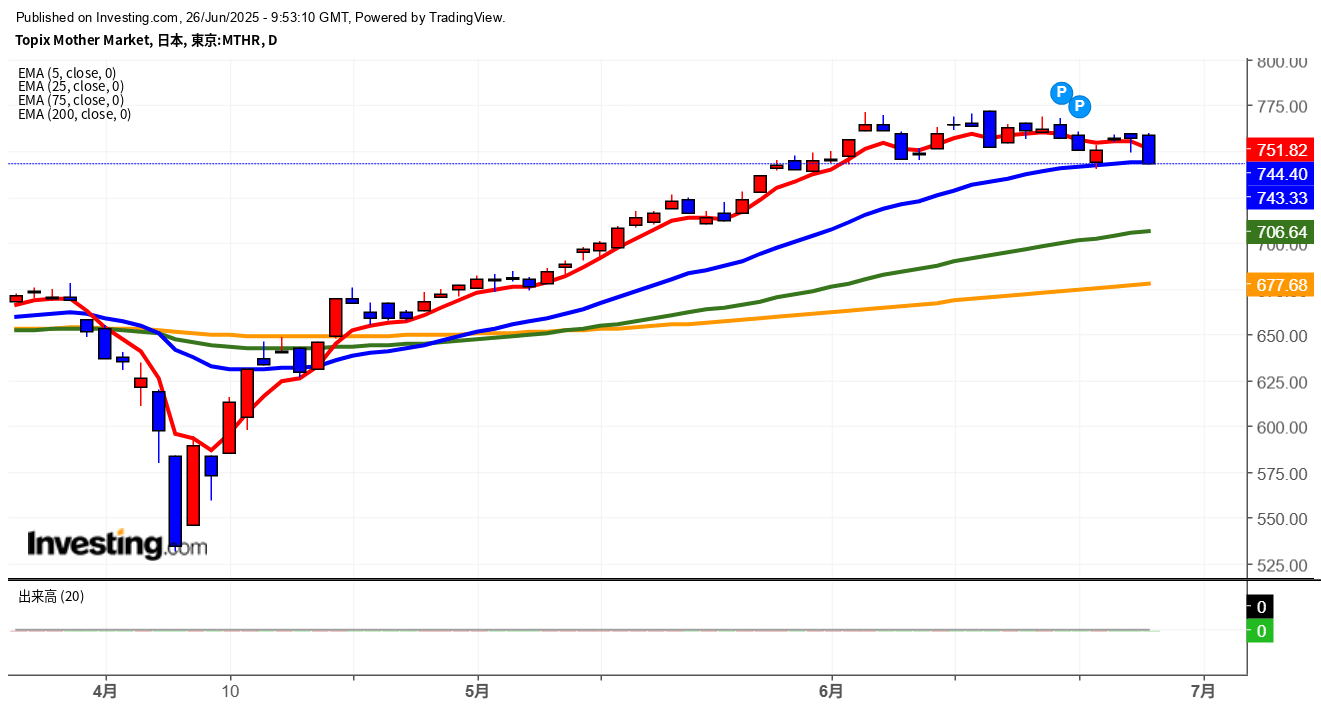The height and width of the screenshot is (708, 1321).
Task: Select the EMA (200, close, 0) legend
Action: coord(74,114)
